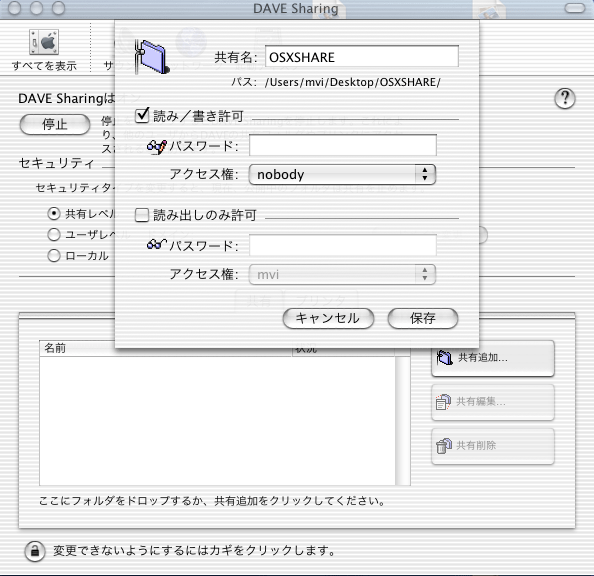
Task: Click the save (保存) button
Action: click(423, 318)
